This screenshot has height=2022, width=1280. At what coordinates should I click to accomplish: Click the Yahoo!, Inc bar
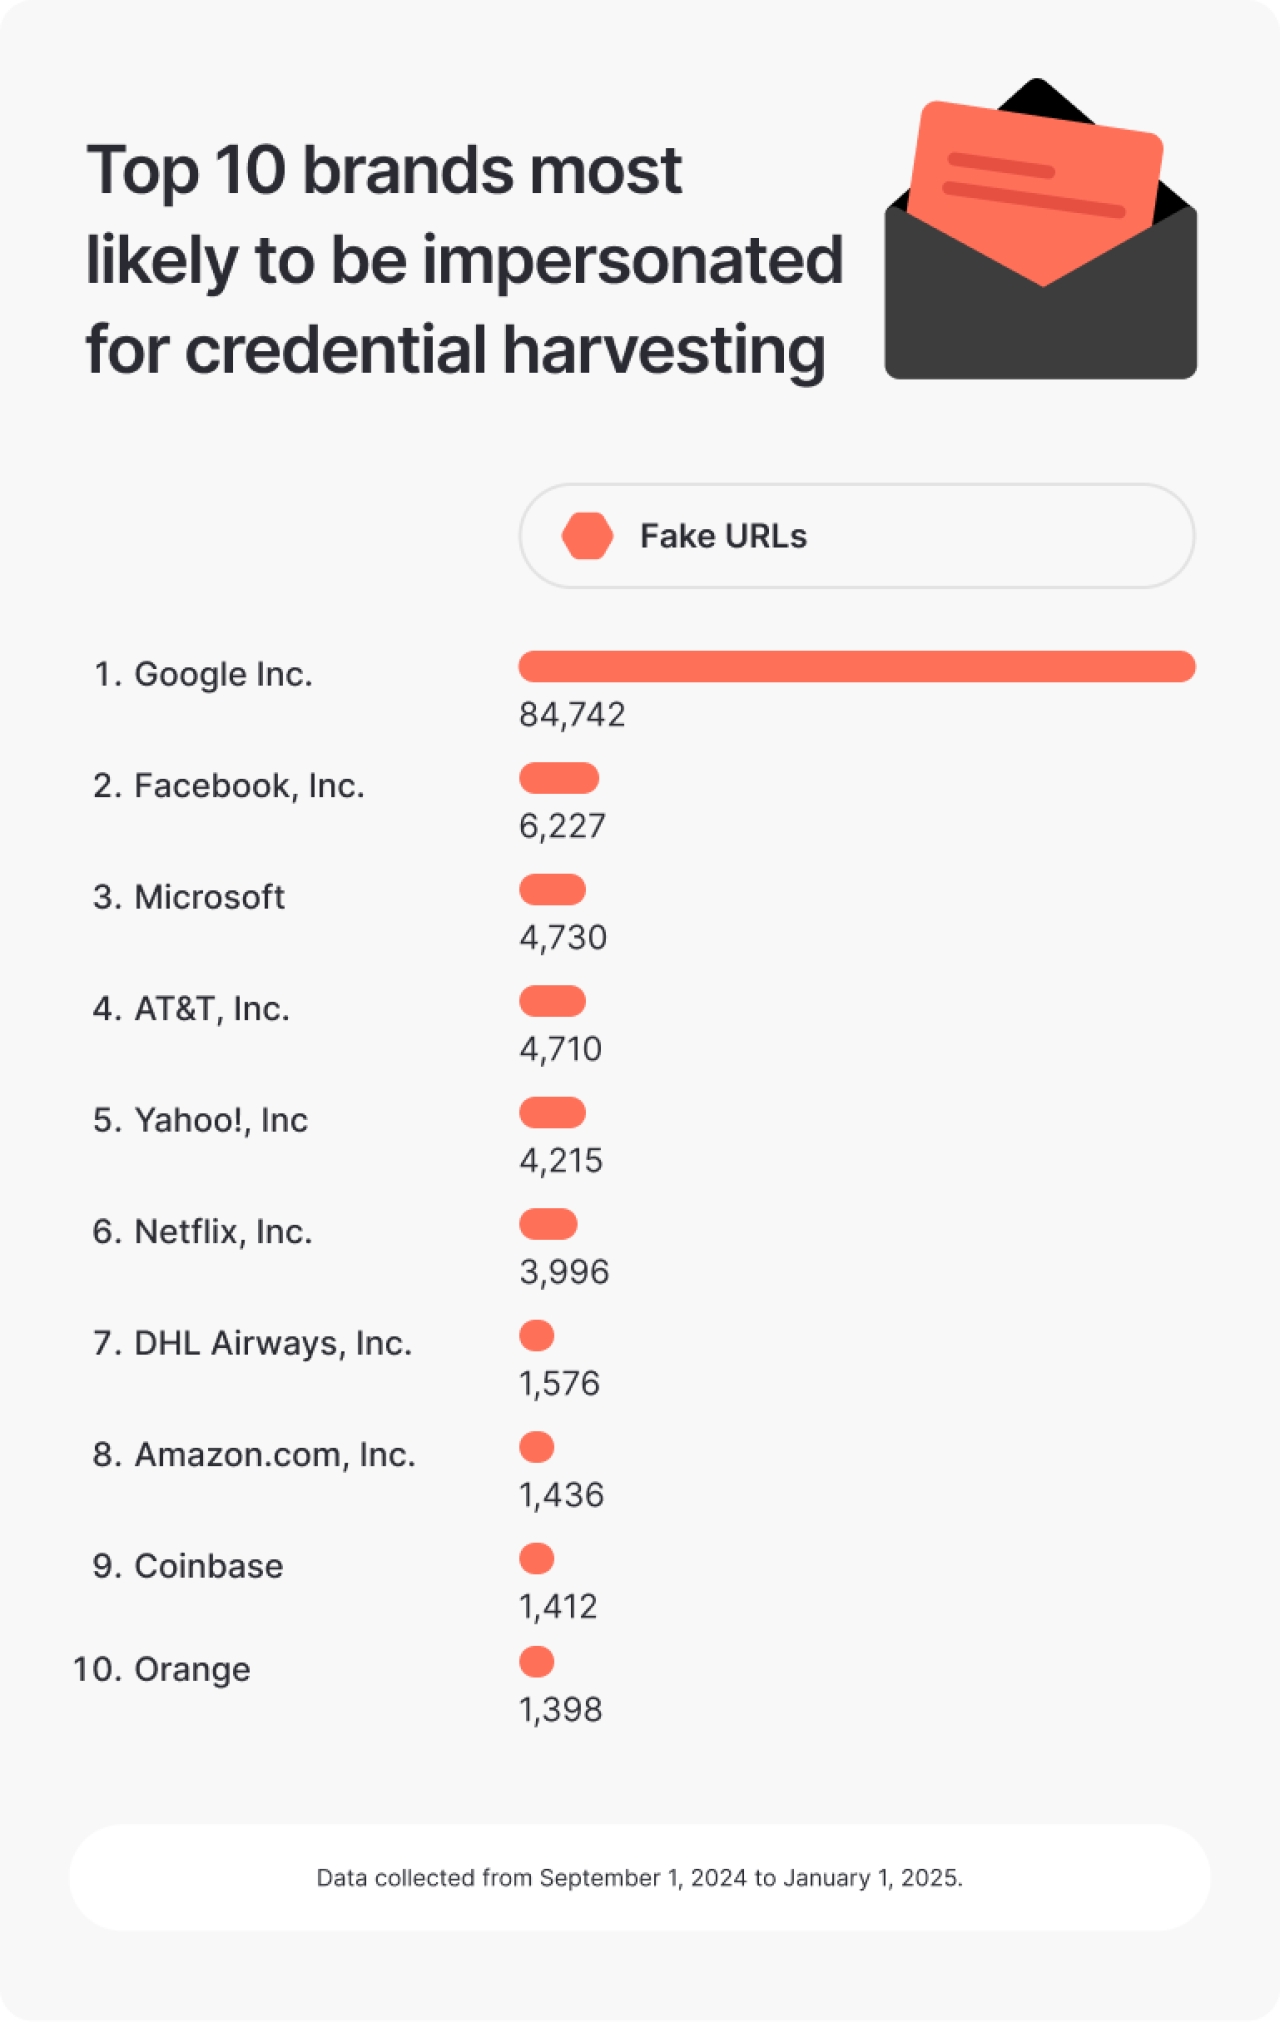pos(552,1112)
